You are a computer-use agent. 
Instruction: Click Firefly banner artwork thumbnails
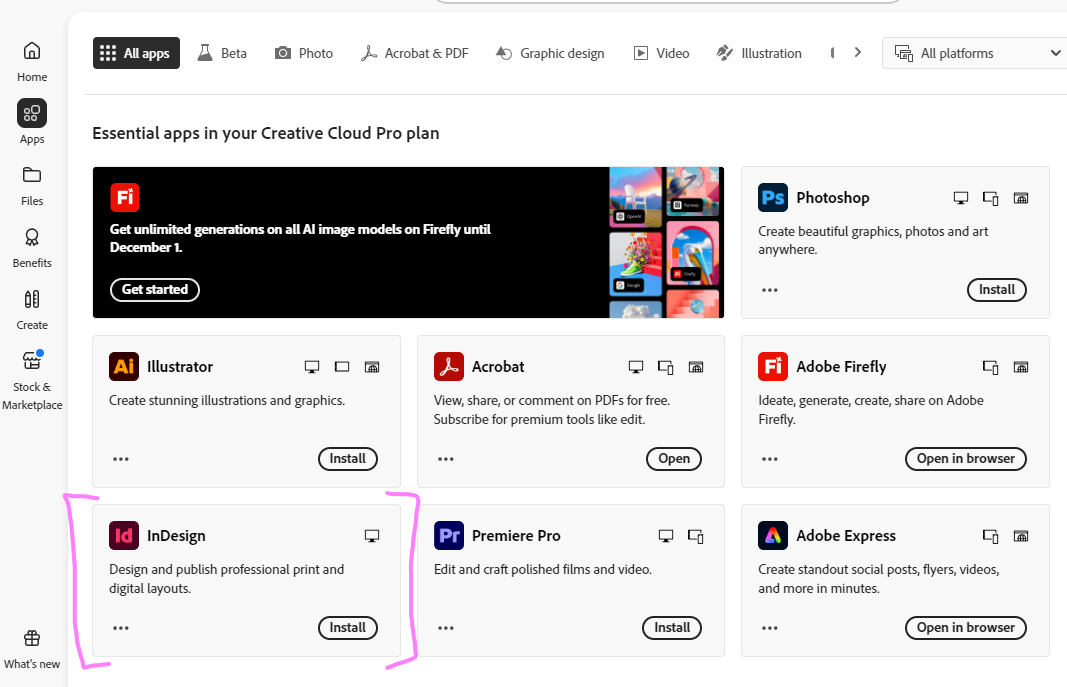click(665, 242)
